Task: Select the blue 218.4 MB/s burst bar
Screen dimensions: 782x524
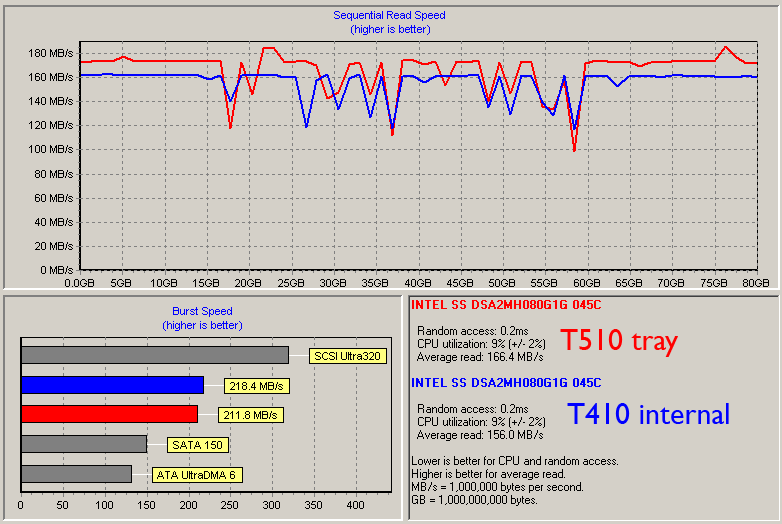Action: point(113,385)
